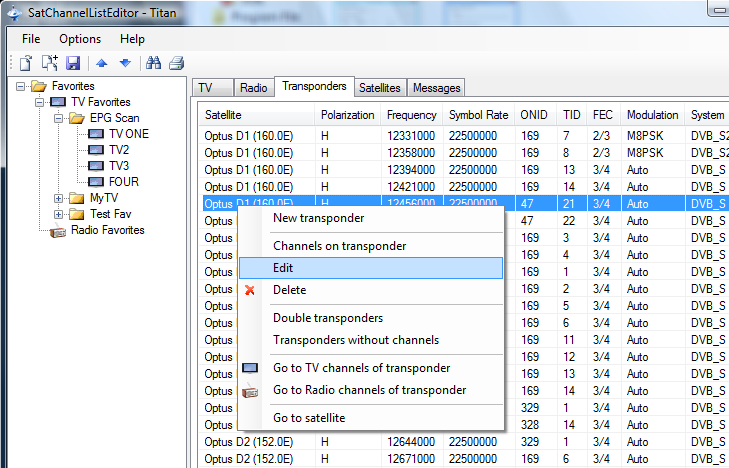Collapse the TV Favorites node
This screenshot has width=729, height=468.
[x=40, y=102]
